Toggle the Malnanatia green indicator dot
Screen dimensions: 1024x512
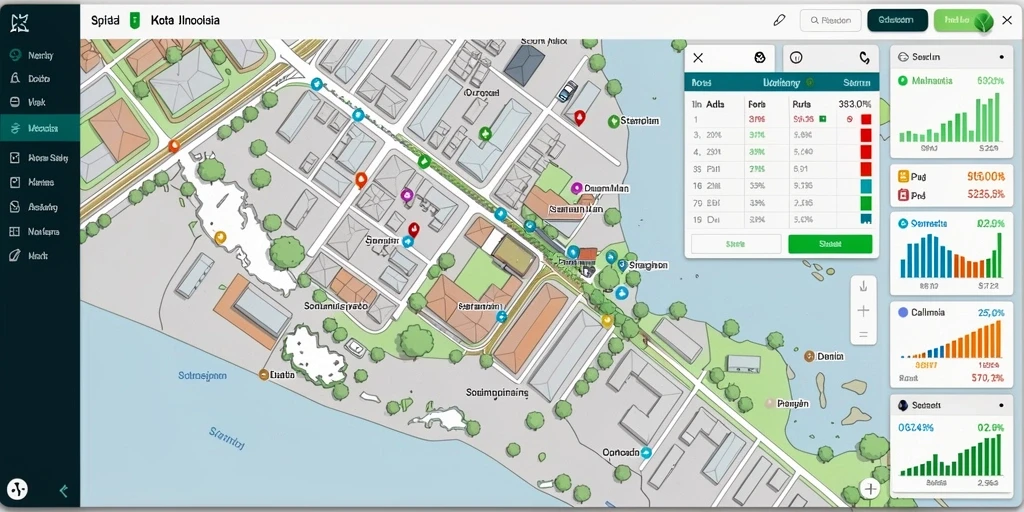pyautogui.click(x=903, y=81)
